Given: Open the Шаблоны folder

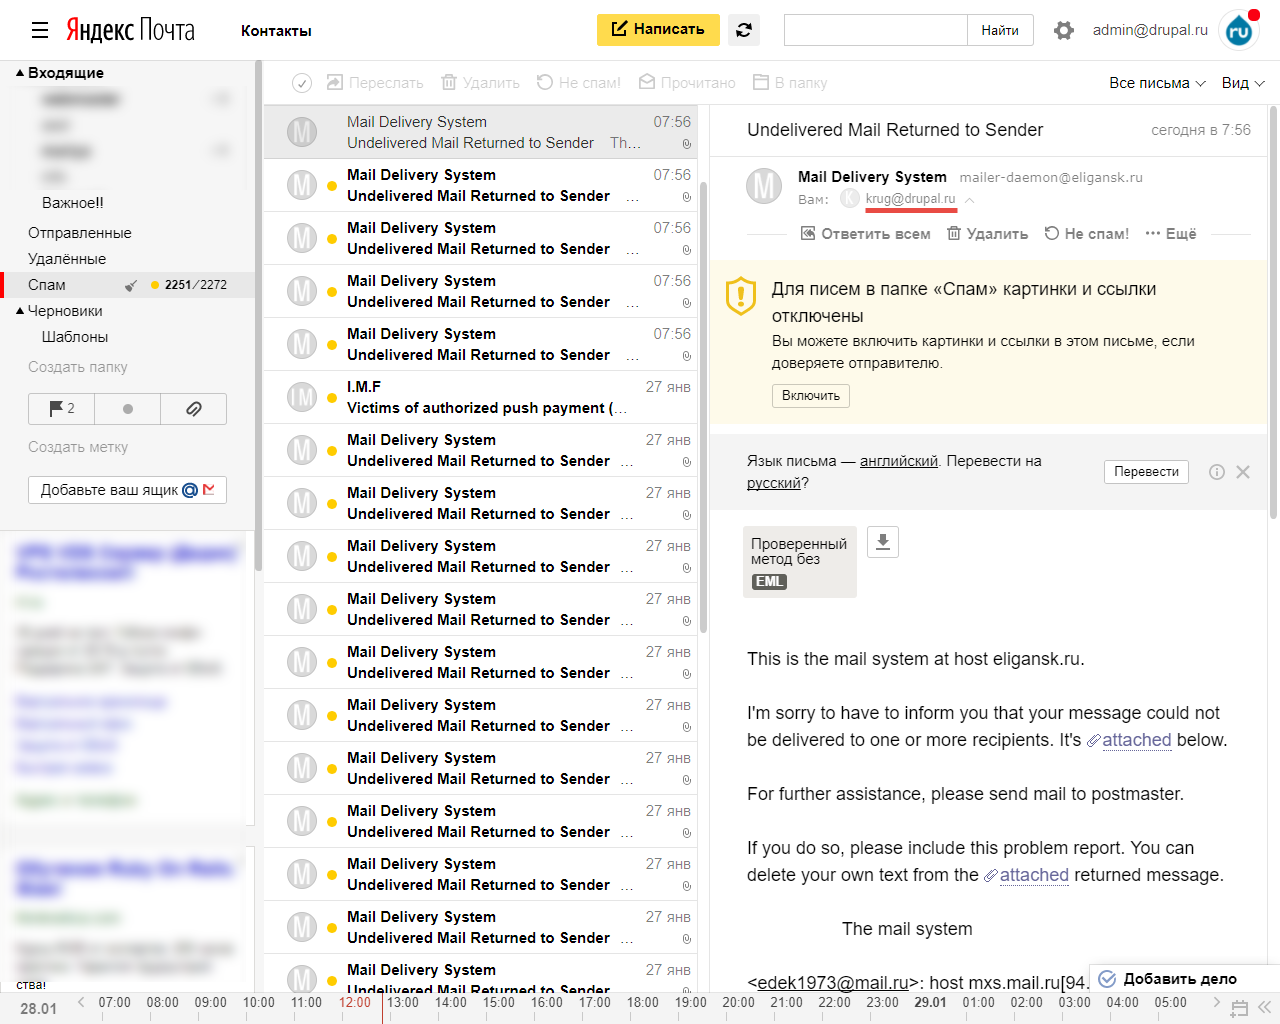Looking at the screenshot, I should point(75,337).
